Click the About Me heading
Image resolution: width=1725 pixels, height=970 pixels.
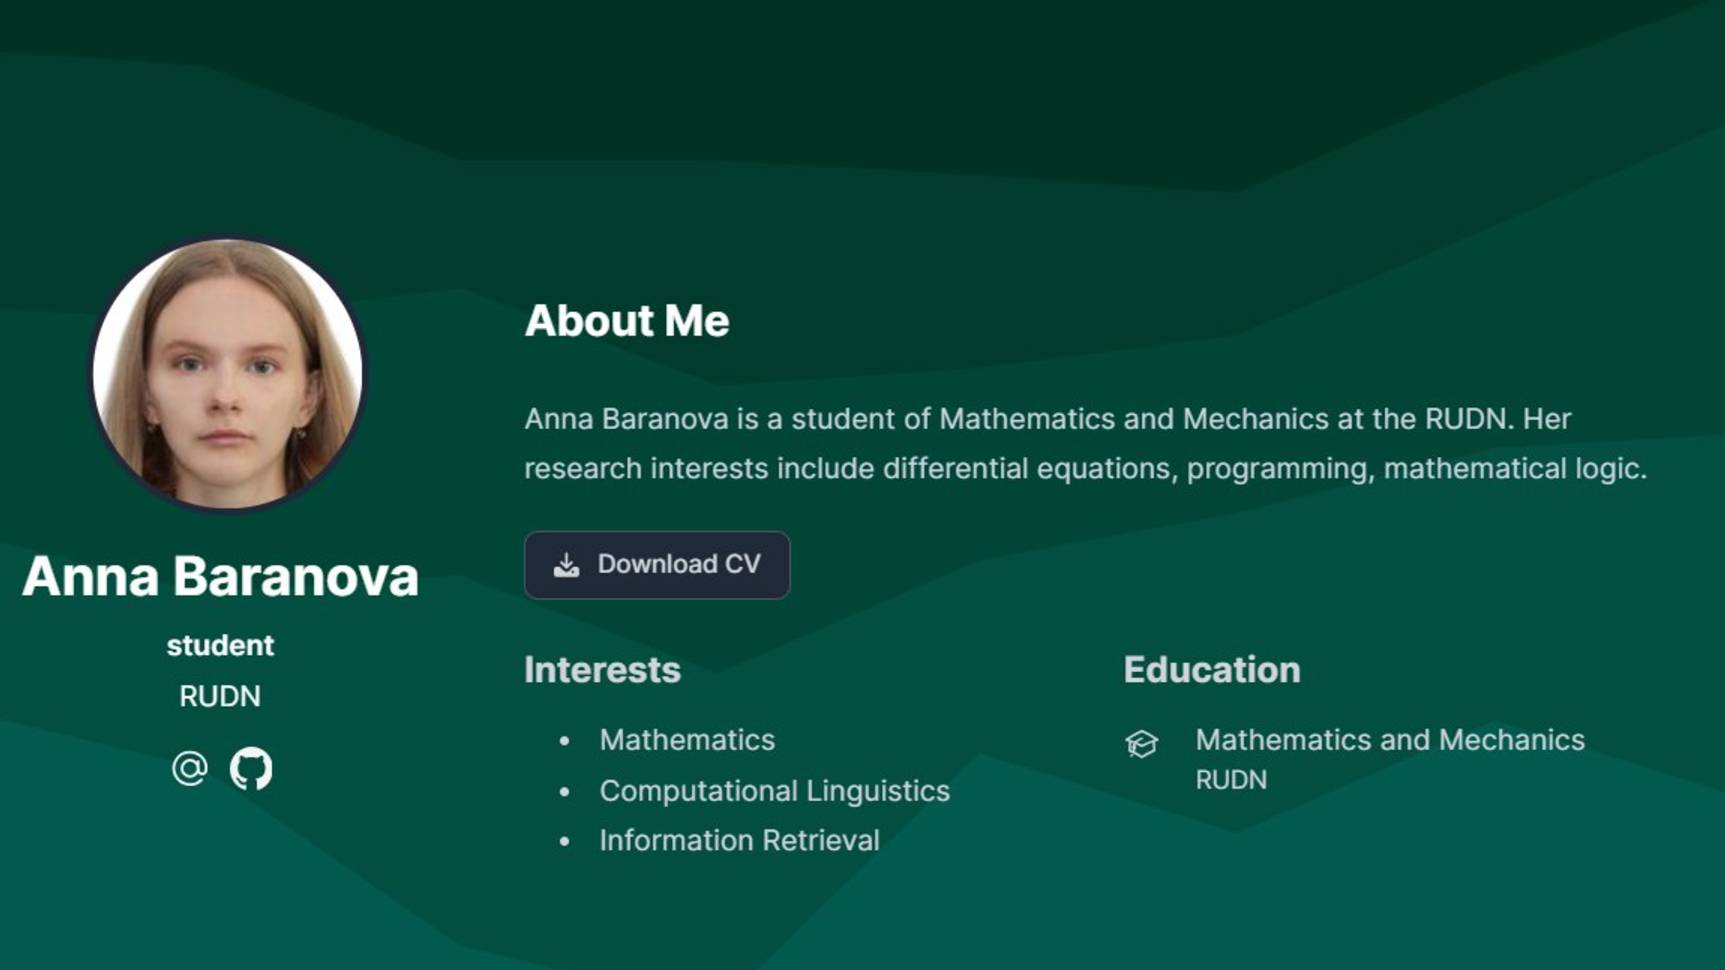627,321
